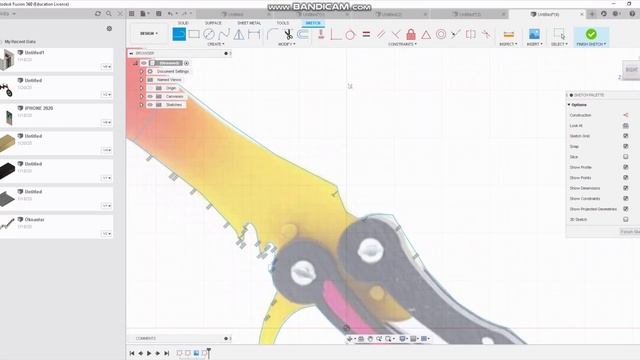The image size is (640, 360).
Task: Click the Insert image icon
Action: point(534,34)
